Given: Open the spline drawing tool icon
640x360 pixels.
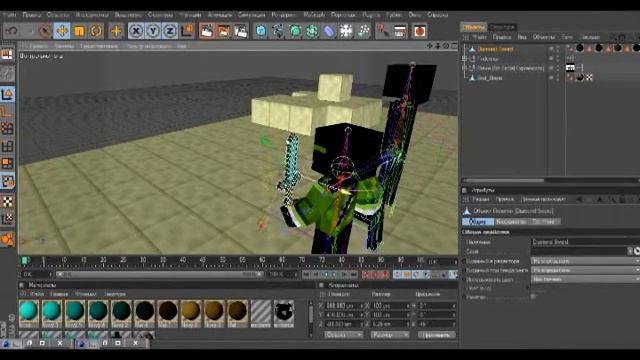Looking at the screenshot, I should [x=278, y=31].
